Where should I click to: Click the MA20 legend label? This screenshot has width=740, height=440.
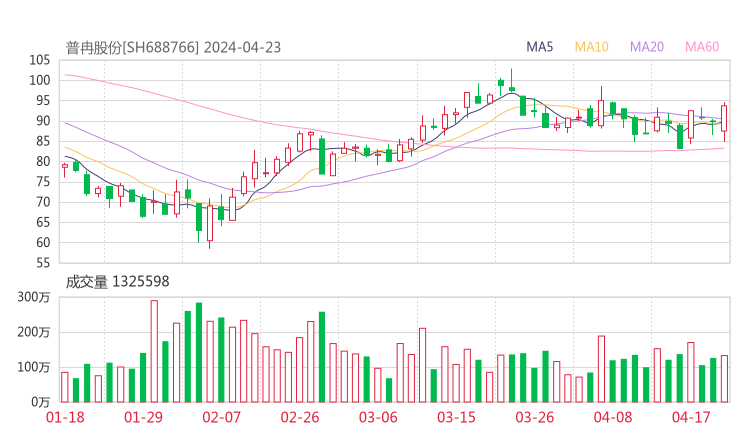[647, 47]
